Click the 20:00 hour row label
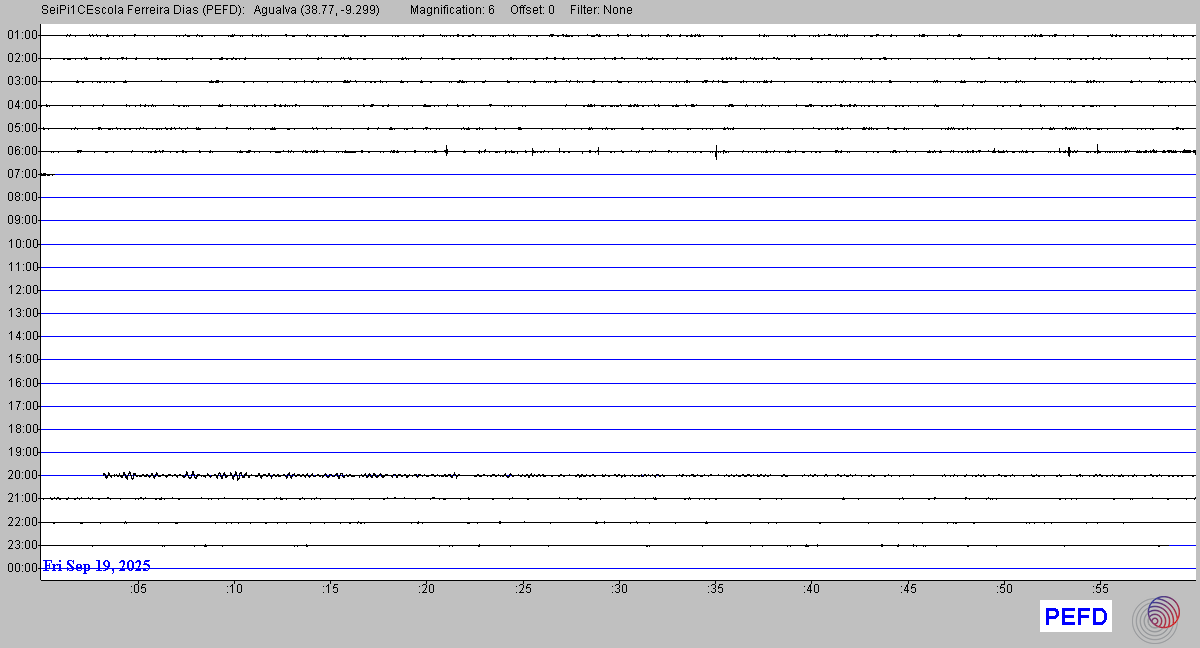Image resolution: width=1200 pixels, height=648 pixels. click(22, 475)
